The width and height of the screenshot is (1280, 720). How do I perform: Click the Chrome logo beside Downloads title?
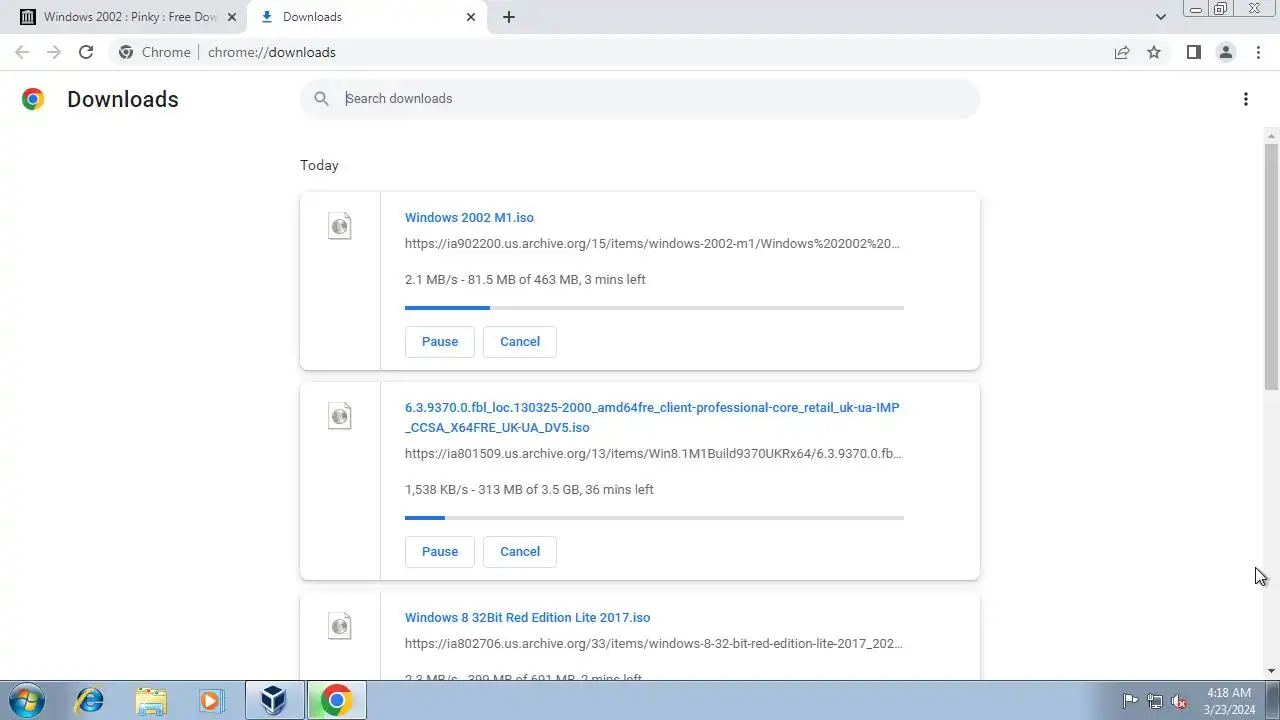click(33, 99)
